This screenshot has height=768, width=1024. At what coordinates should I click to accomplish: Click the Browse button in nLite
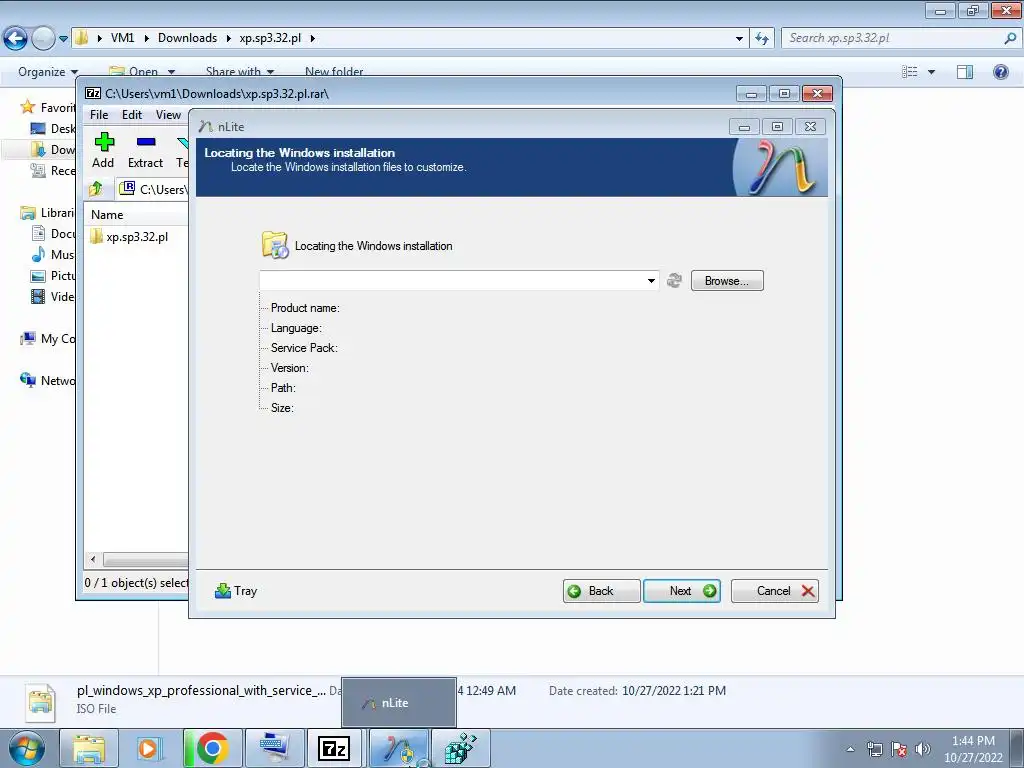pyautogui.click(x=727, y=281)
